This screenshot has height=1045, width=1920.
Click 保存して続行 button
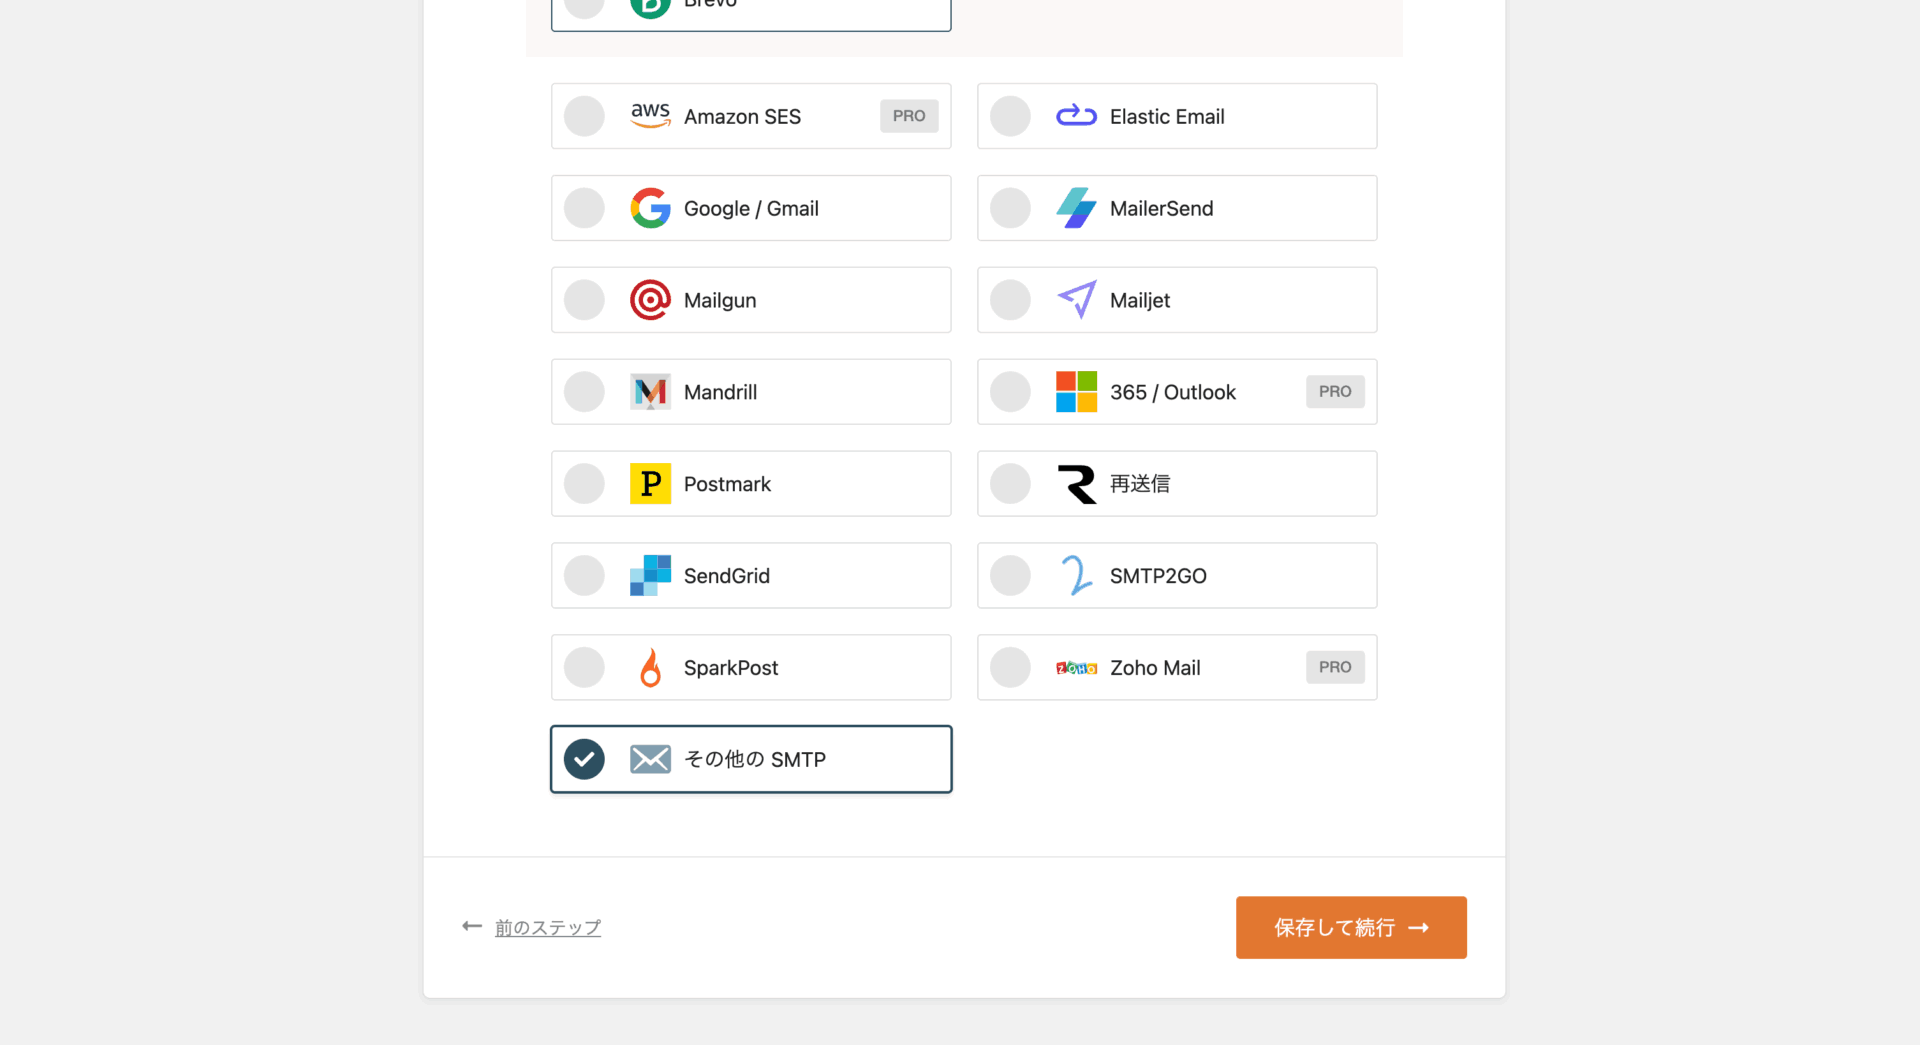point(1351,928)
